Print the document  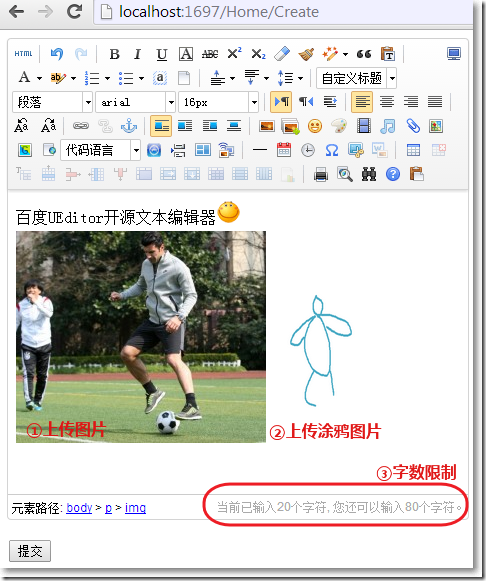click(321, 174)
